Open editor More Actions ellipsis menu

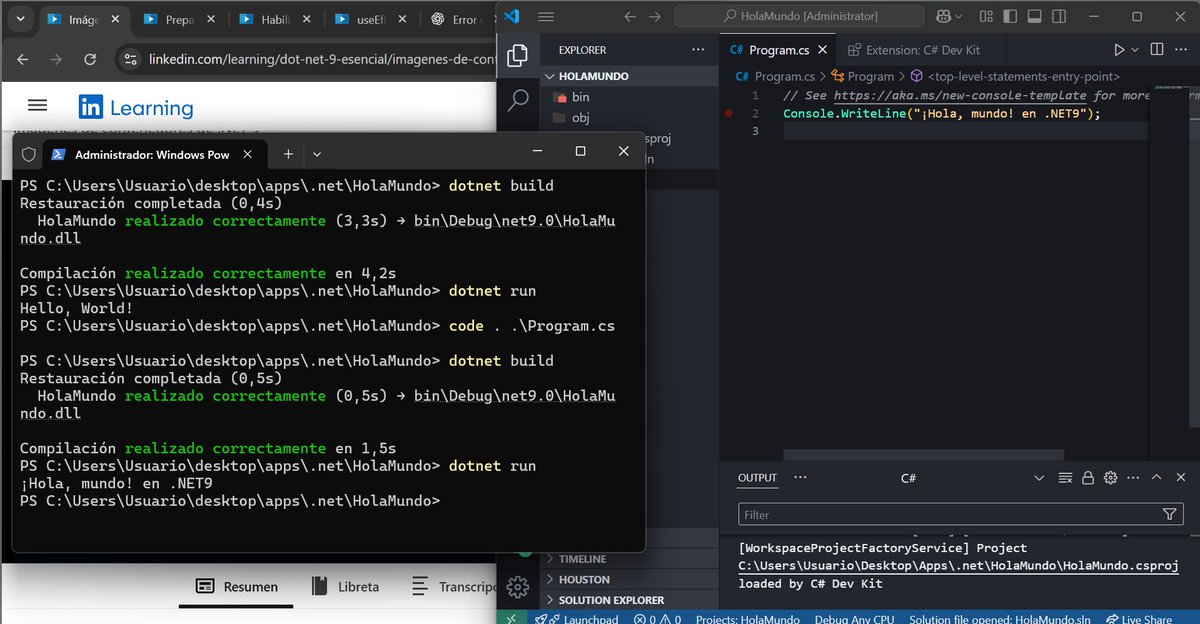(1181, 50)
